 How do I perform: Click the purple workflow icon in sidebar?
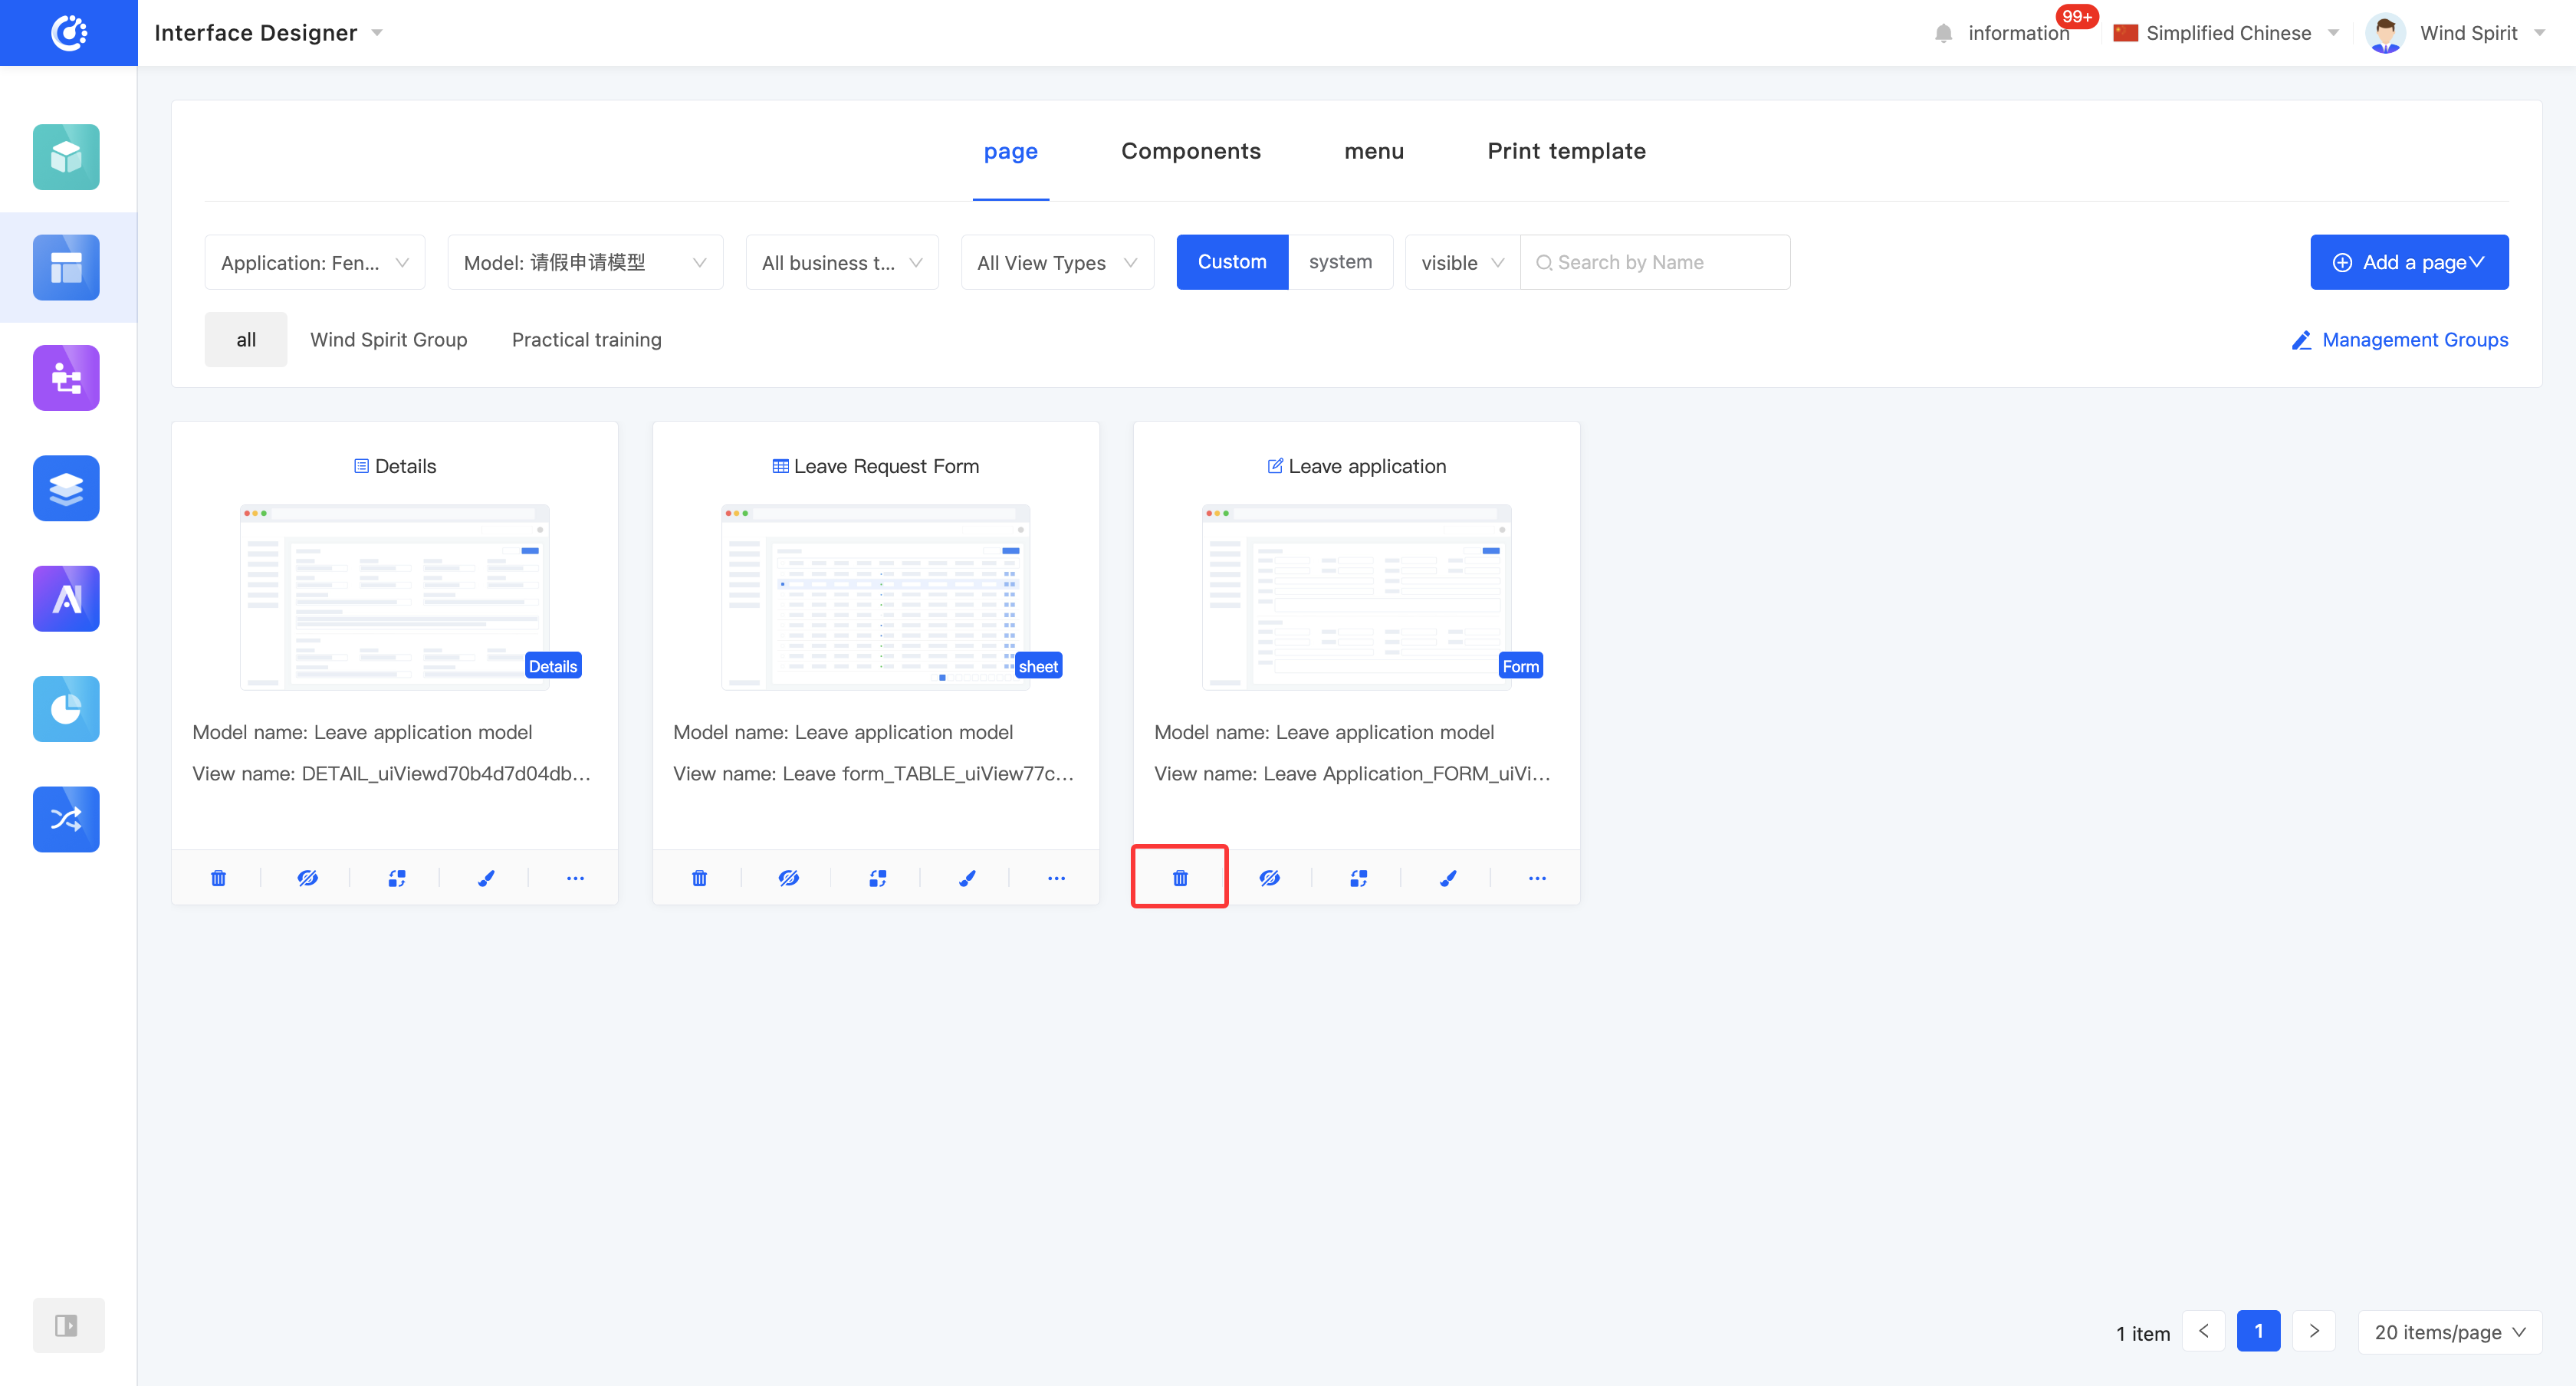point(66,378)
